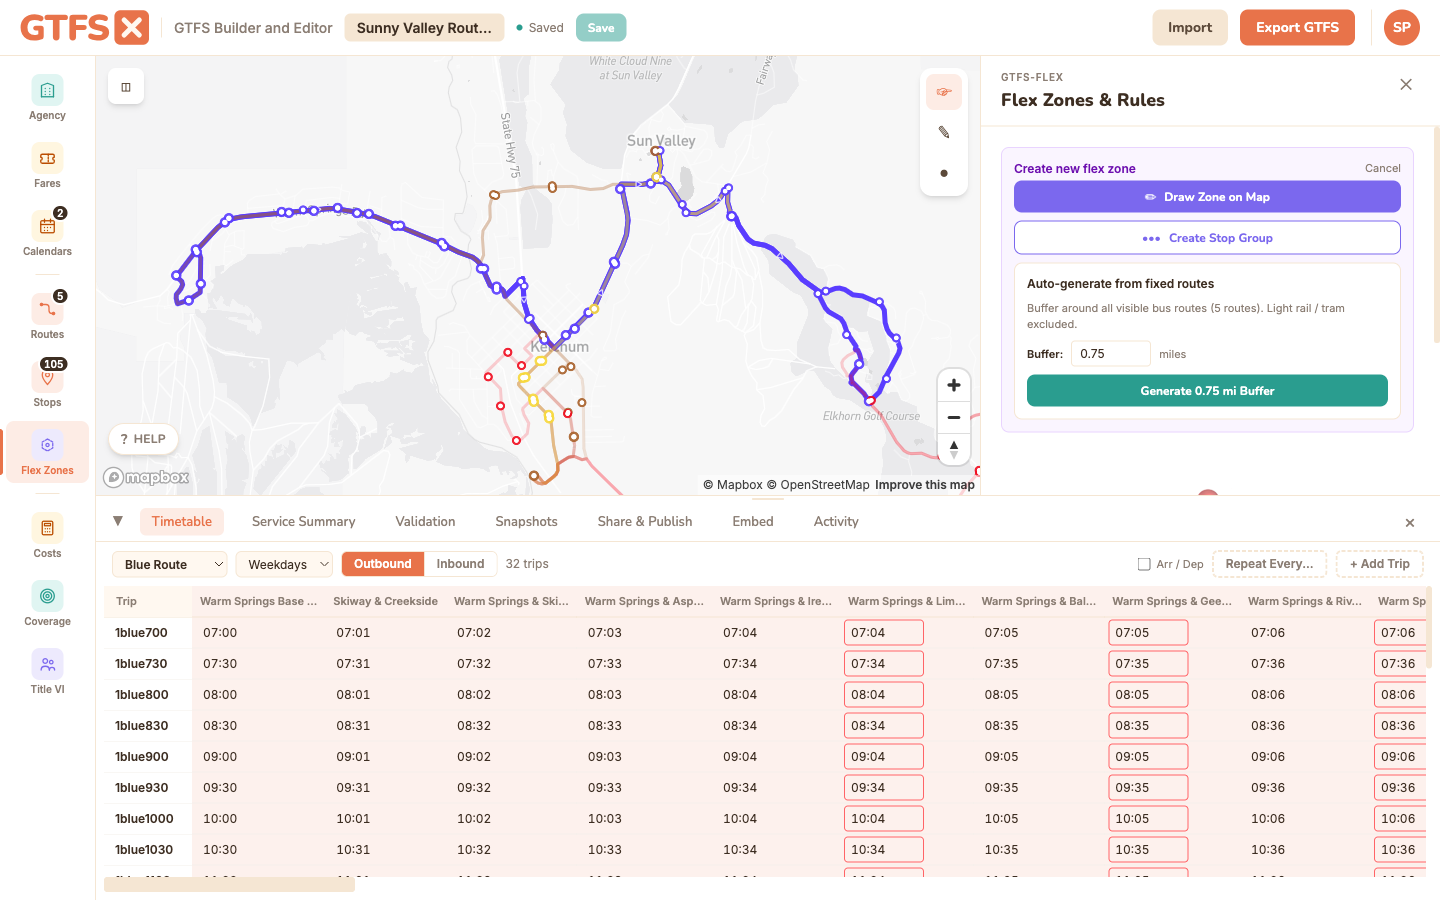Click 10:00 cell for trip 1blue1000
Image resolution: width=1440 pixels, height=900 pixels.
tap(220, 819)
